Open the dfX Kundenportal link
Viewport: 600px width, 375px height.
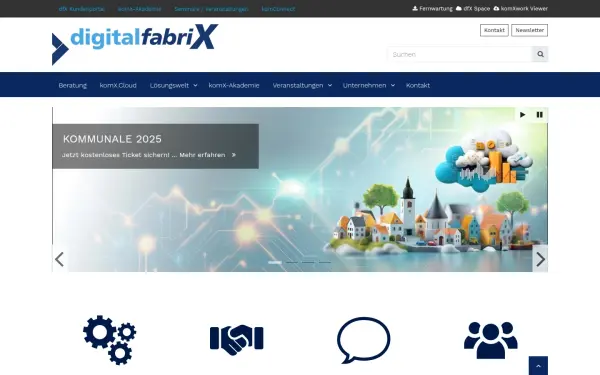coord(82,9)
